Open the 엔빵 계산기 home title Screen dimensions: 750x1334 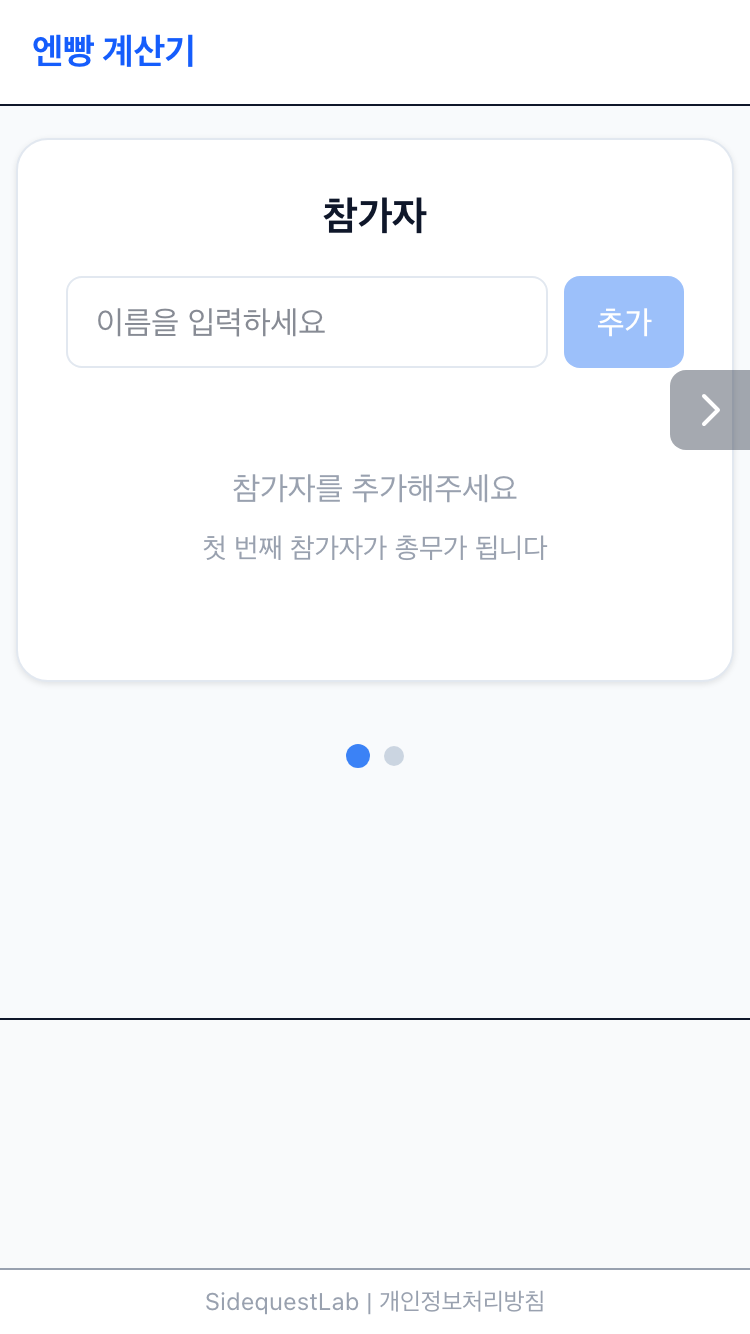click(x=113, y=51)
